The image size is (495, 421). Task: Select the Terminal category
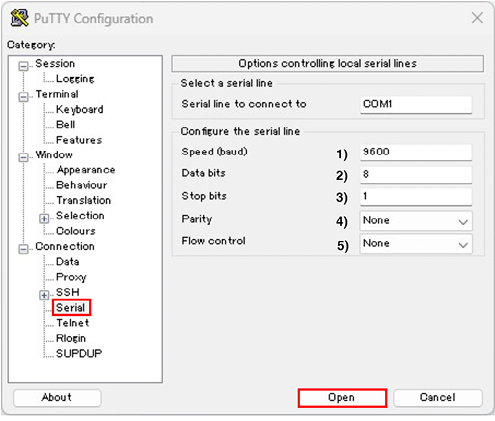[x=57, y=94]
